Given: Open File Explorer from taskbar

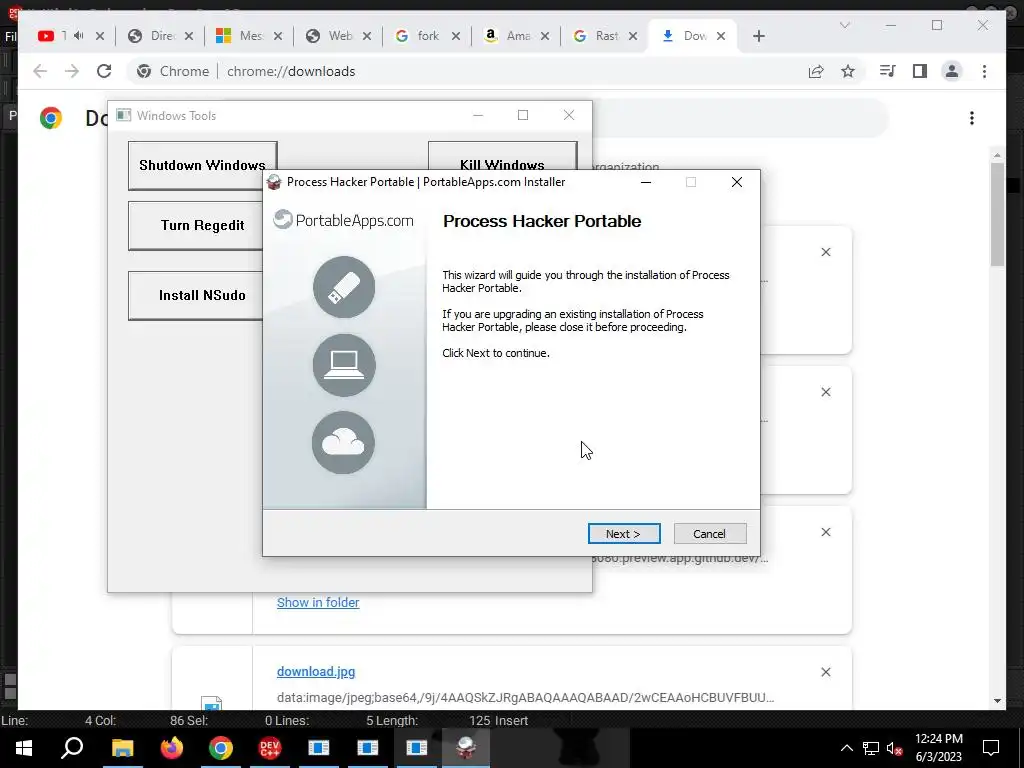Looking at the screenshot, I should tap(122, 748).
